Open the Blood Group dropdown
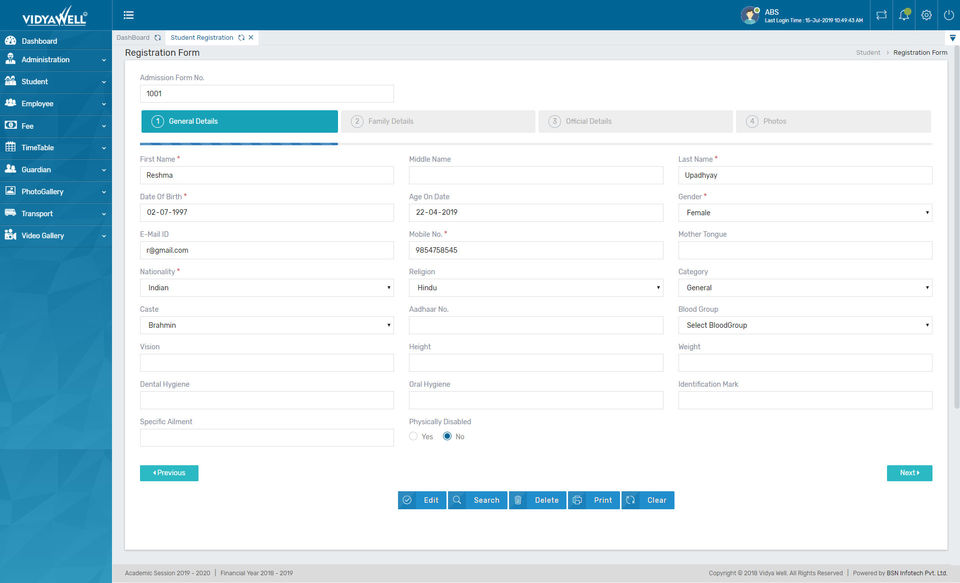Image resolution: width=960 pixels, height=583 pixels. coord(805,325)
